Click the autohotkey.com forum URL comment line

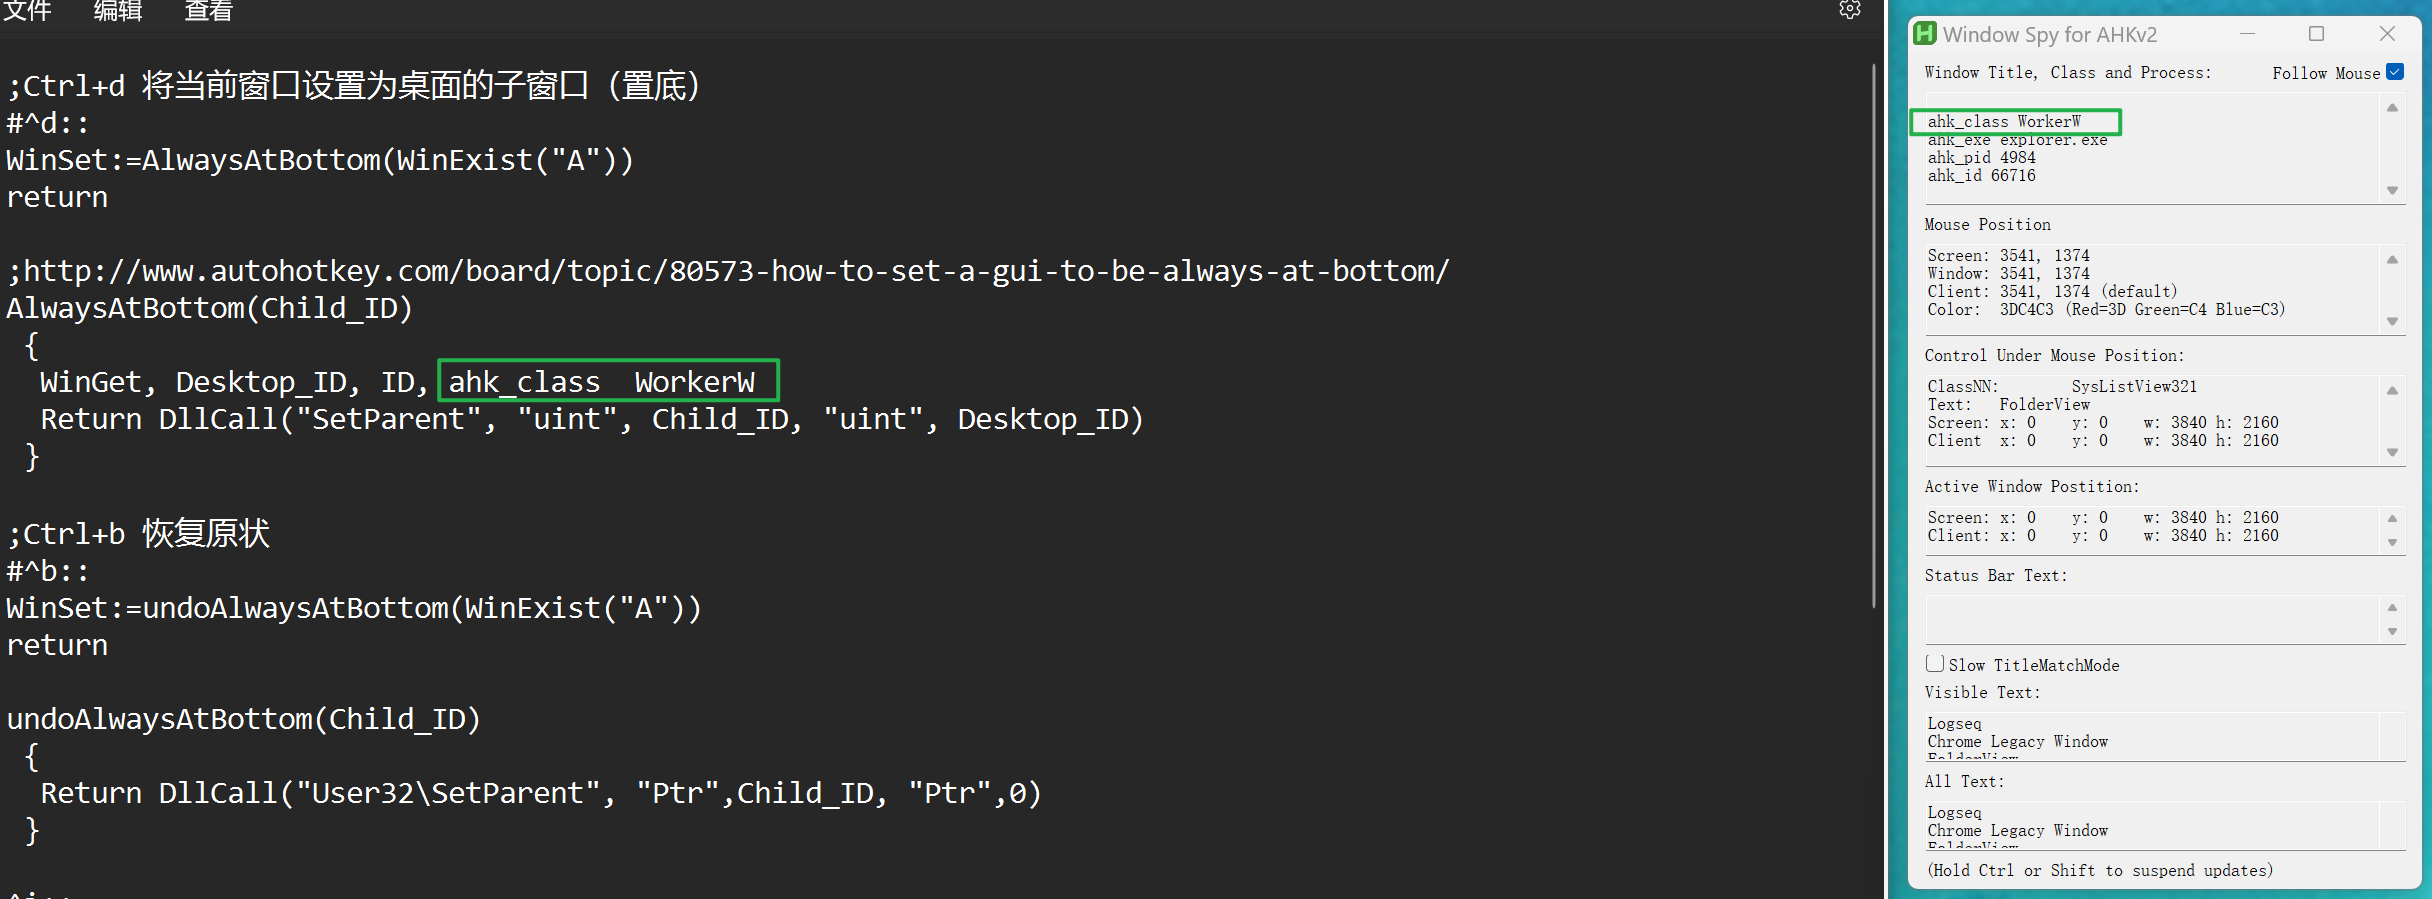tap(728, 271)
